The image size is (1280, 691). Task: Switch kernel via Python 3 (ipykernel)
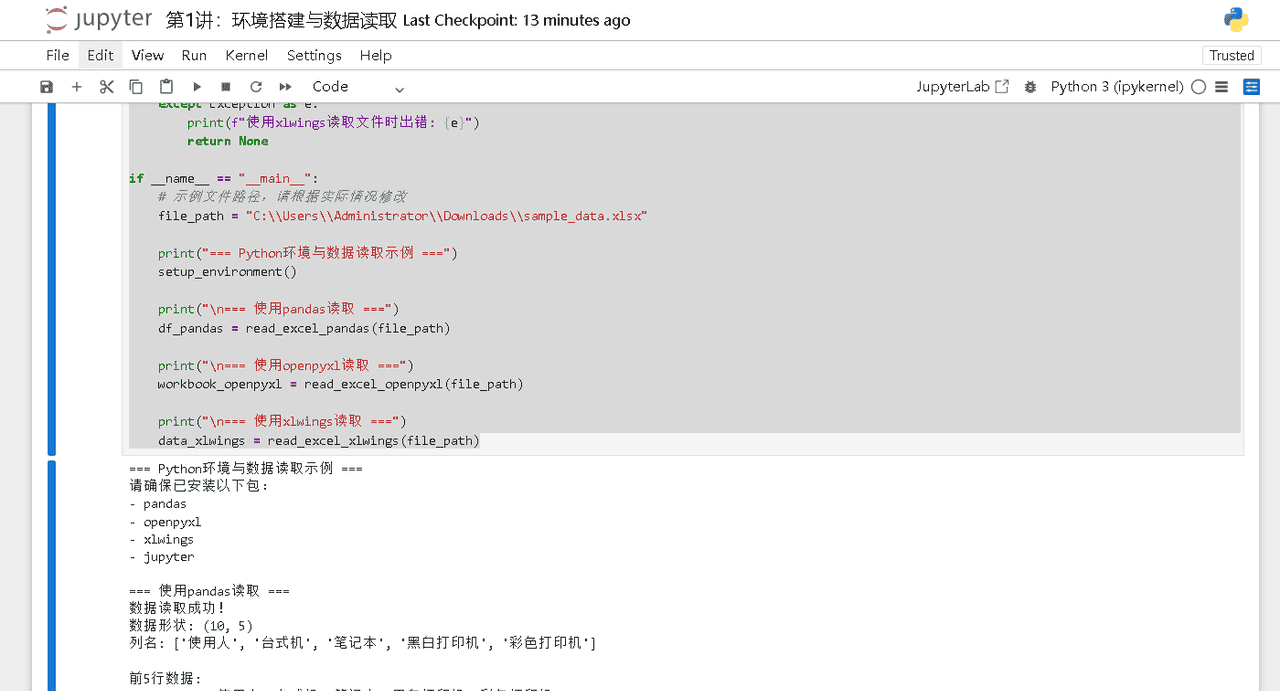[x=1116, y=87]
